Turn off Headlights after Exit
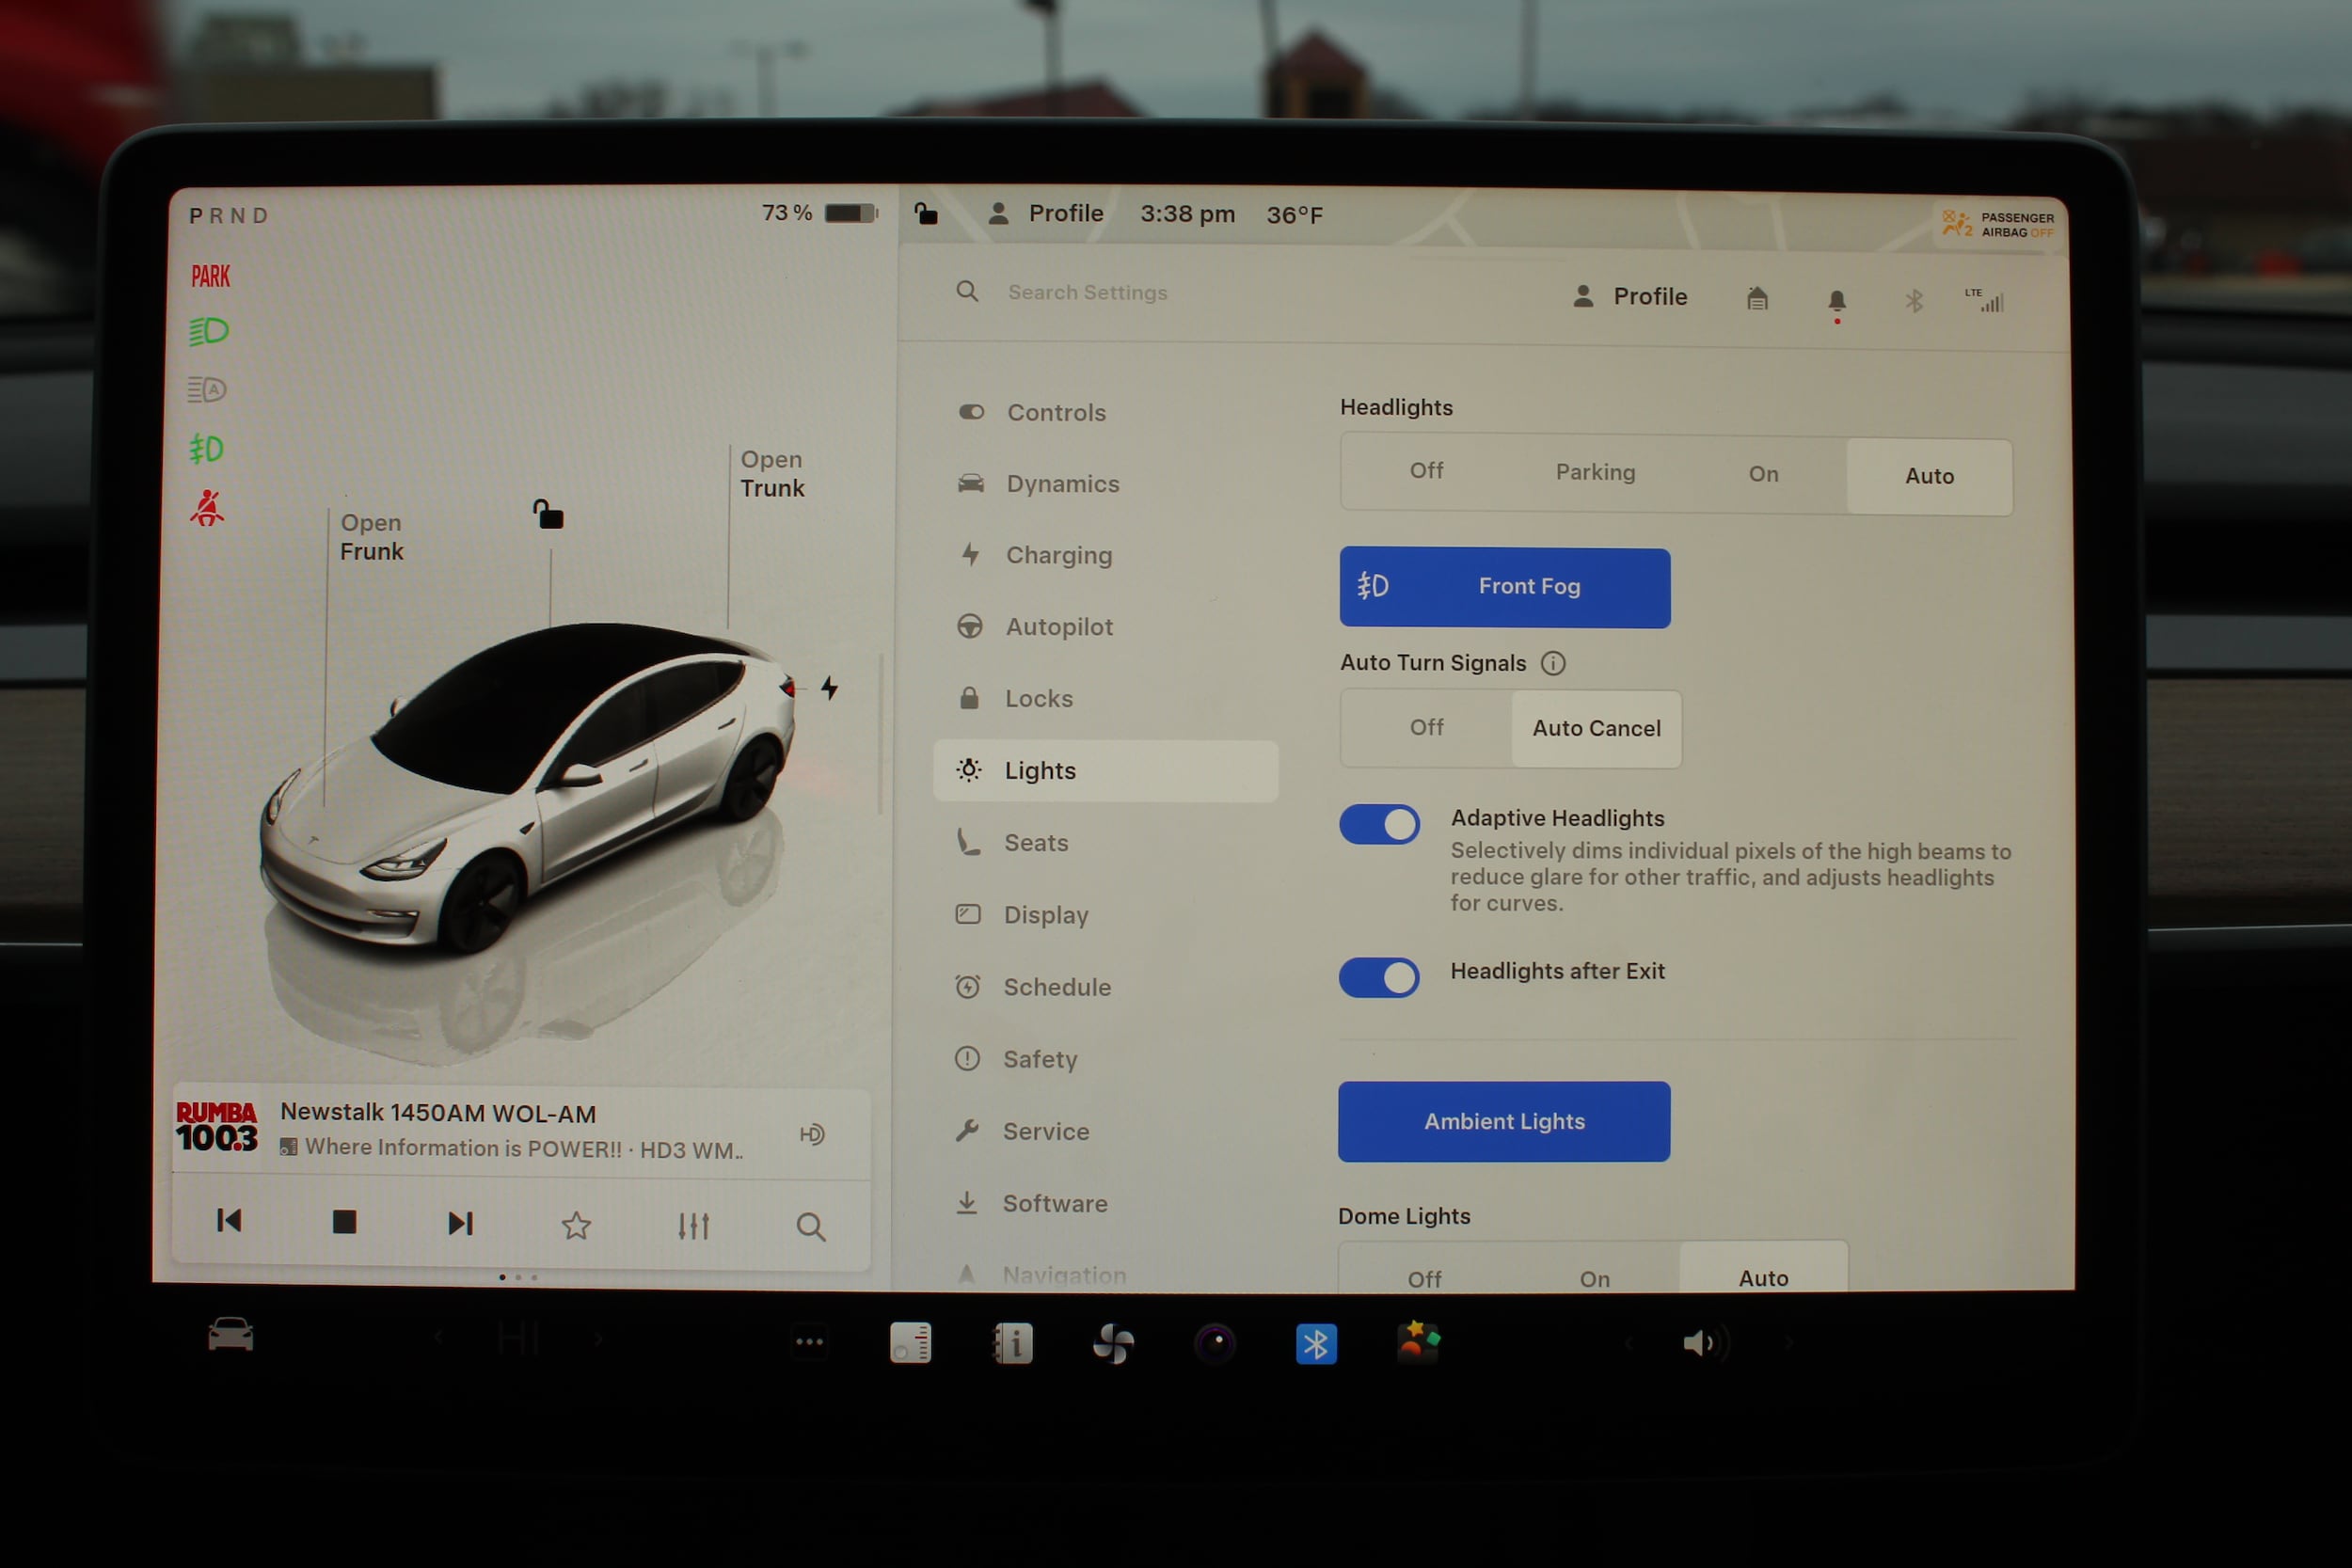 1379,977
